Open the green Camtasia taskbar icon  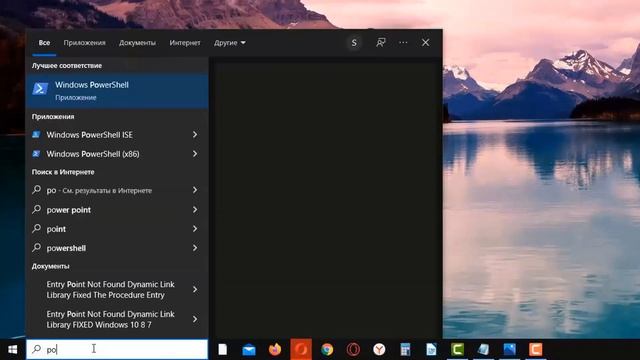pos(458,349)
